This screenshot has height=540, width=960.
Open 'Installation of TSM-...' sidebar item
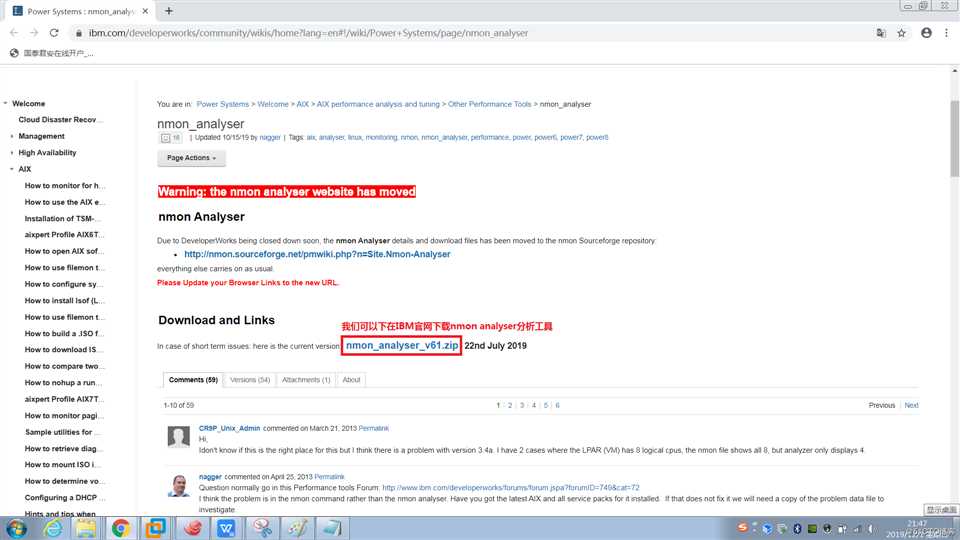pyautogui.click(x=62, y=219)
